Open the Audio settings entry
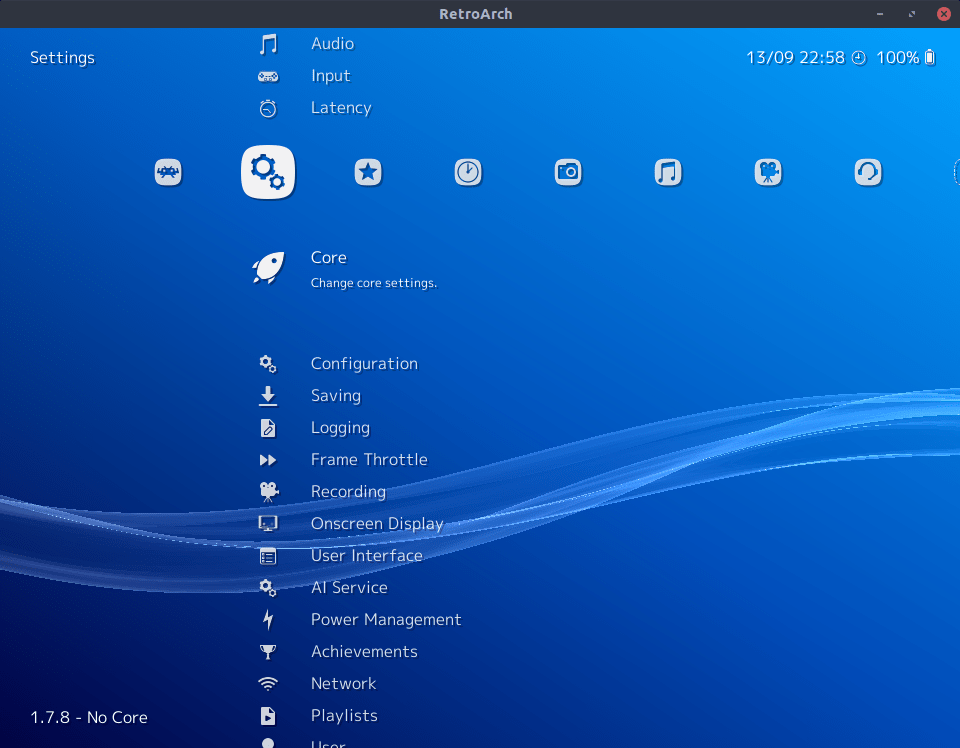960x748 pixels. (x=332, y=44)
